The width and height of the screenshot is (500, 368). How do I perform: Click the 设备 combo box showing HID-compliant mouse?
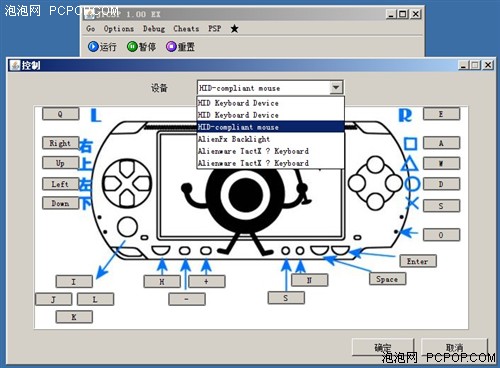[x=270, y=88]
